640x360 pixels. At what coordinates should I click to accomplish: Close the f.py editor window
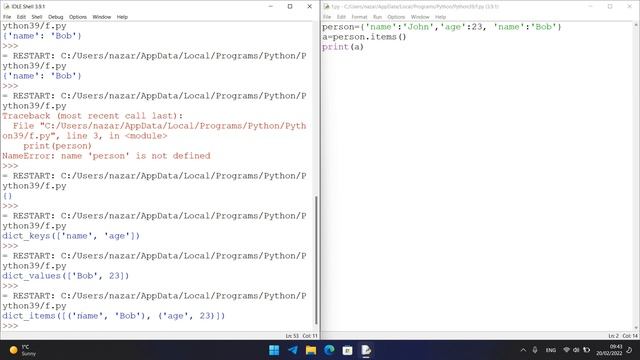[629, 6]
